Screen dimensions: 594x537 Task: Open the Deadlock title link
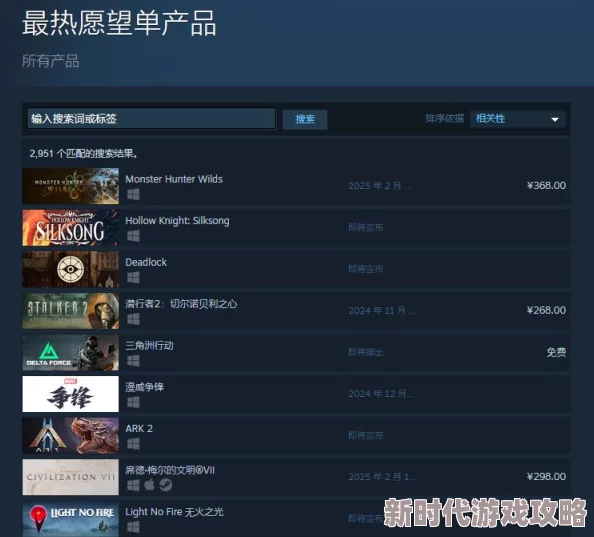point(146,262)
